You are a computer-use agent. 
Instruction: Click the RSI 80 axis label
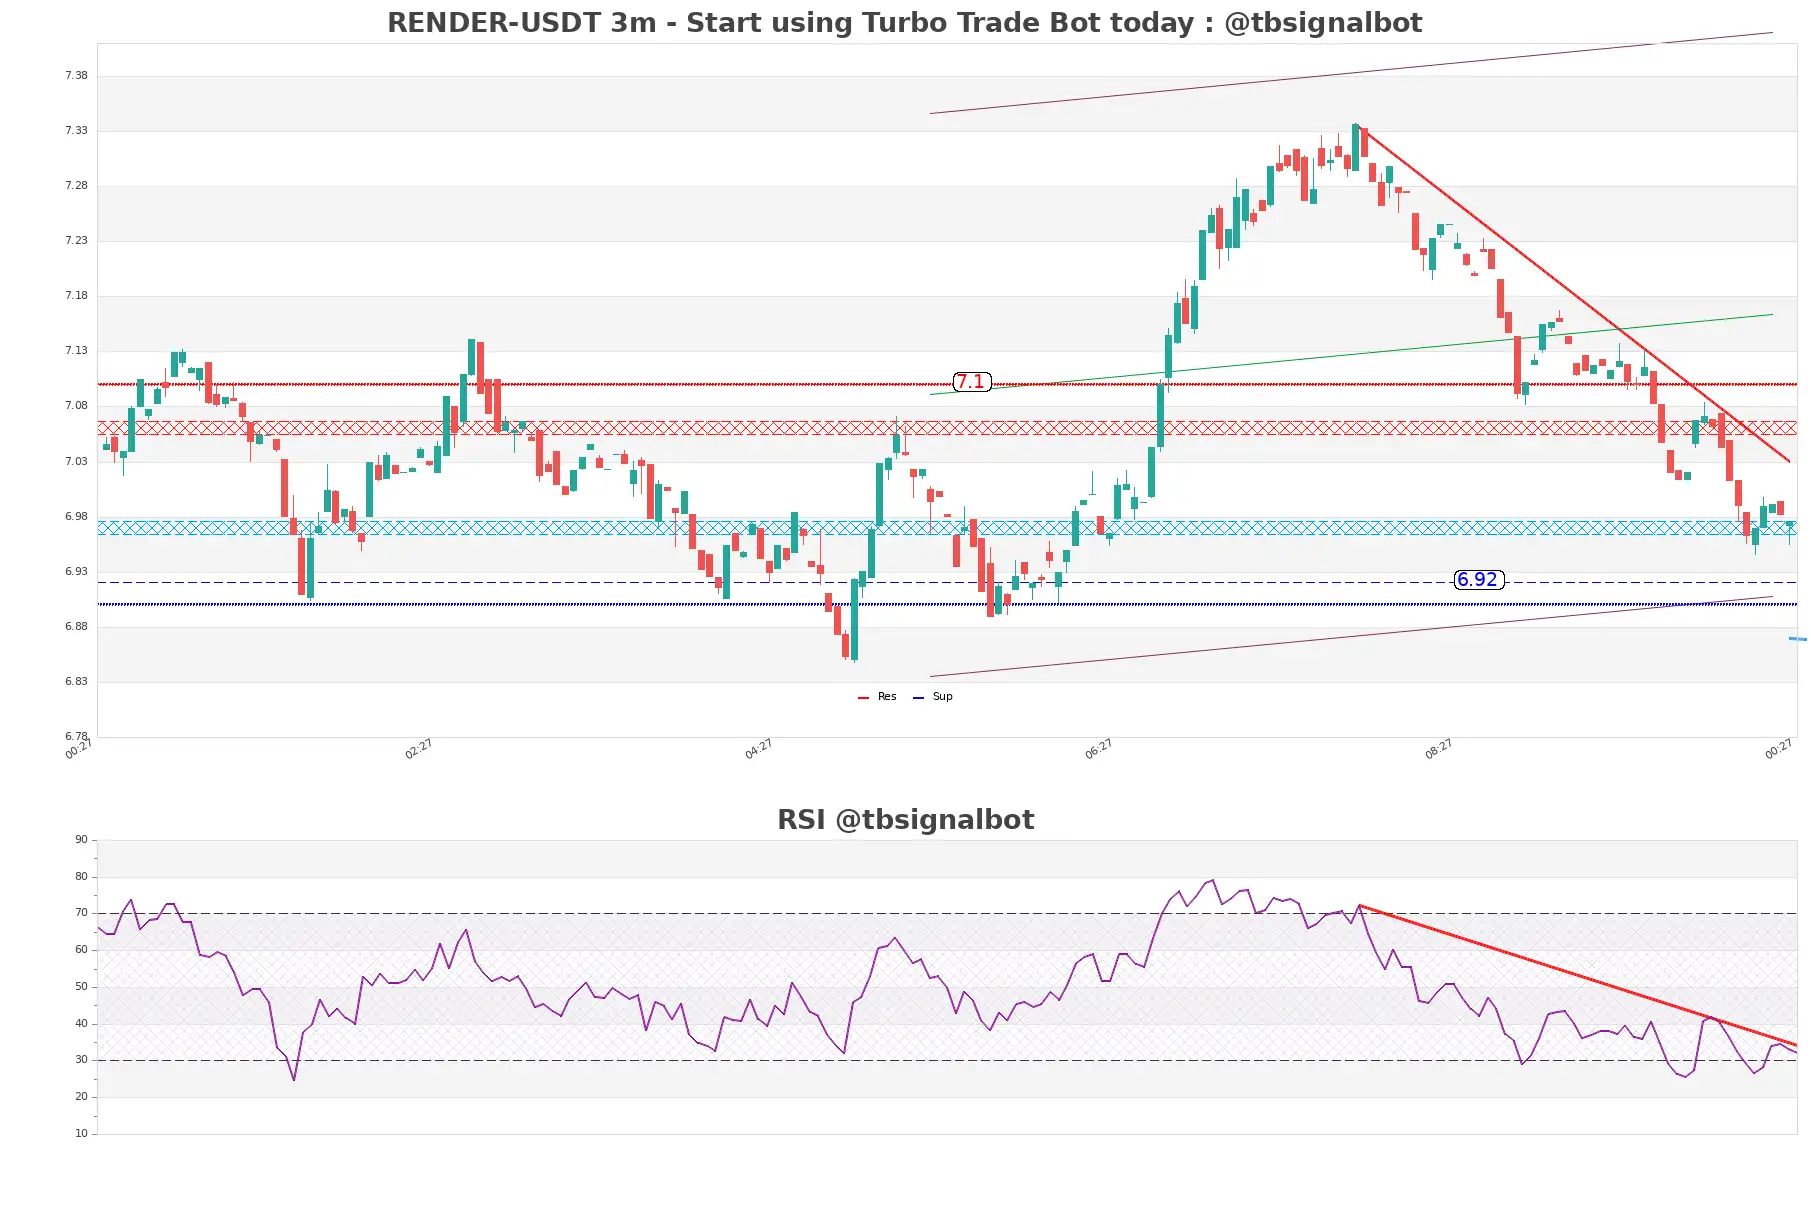pos(81,877)
